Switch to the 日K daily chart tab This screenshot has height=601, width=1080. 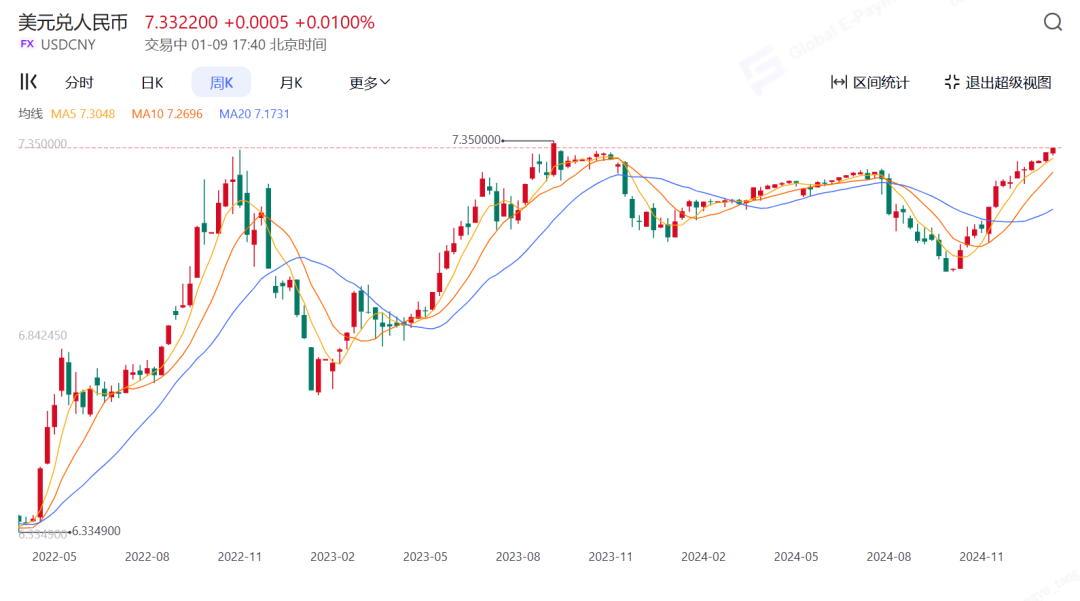pyautogui.click(x=152, y=83)
